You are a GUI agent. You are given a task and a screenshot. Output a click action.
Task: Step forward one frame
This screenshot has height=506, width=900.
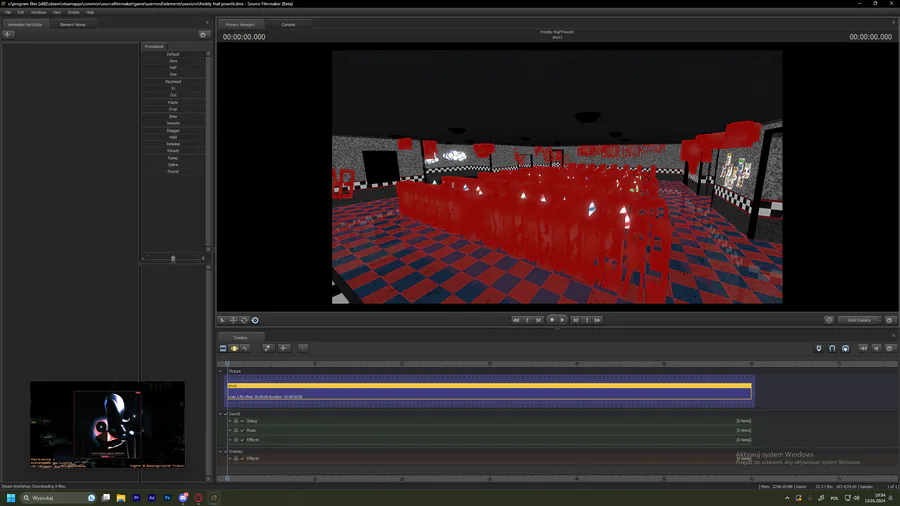pyautogui.click(x=575, y=320)
